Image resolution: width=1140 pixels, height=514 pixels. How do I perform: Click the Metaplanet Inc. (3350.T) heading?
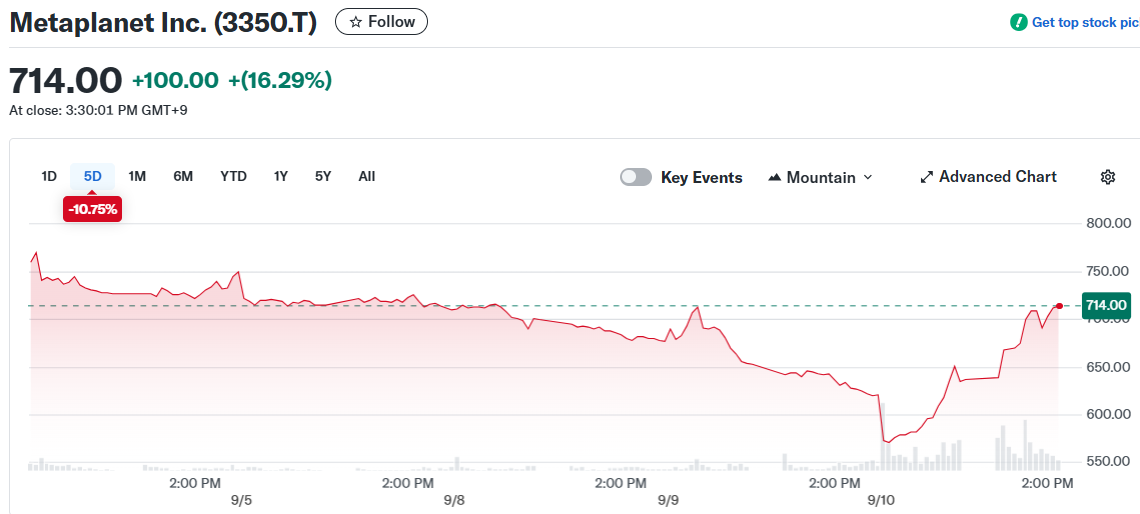tap(164, 23)
